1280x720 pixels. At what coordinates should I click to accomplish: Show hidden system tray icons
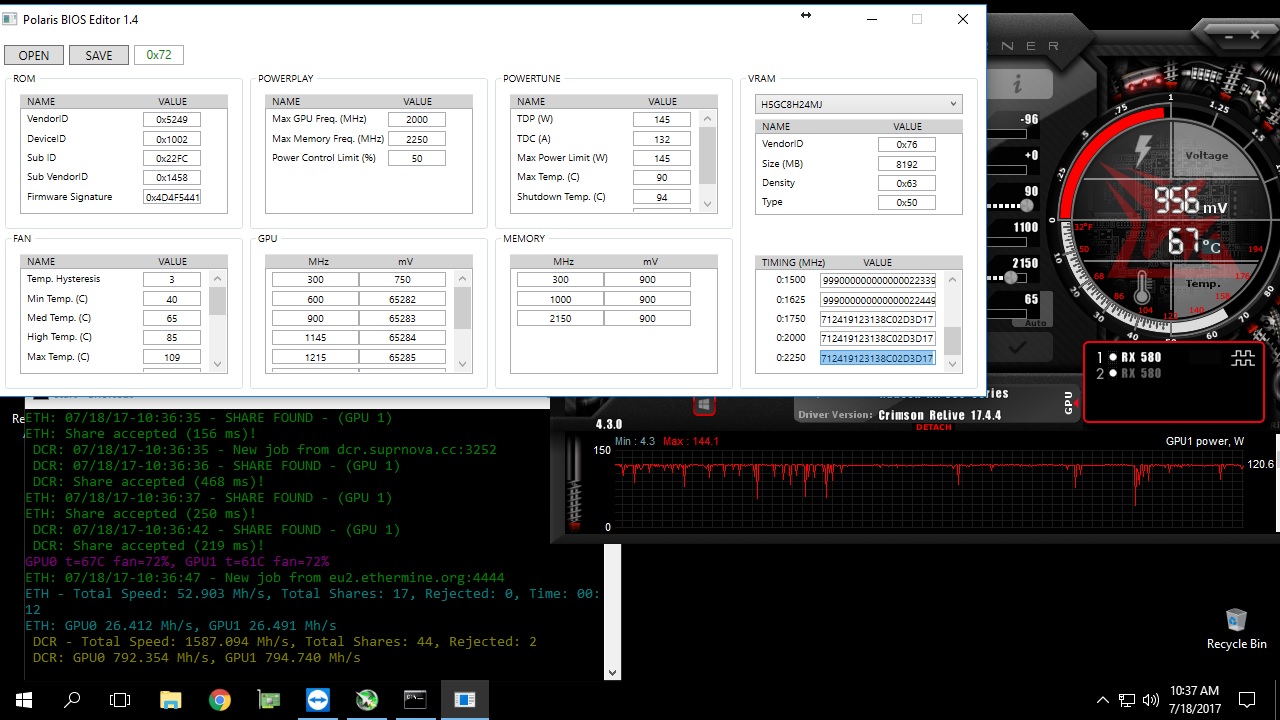pyautogui.click(x=1102, y=700)
